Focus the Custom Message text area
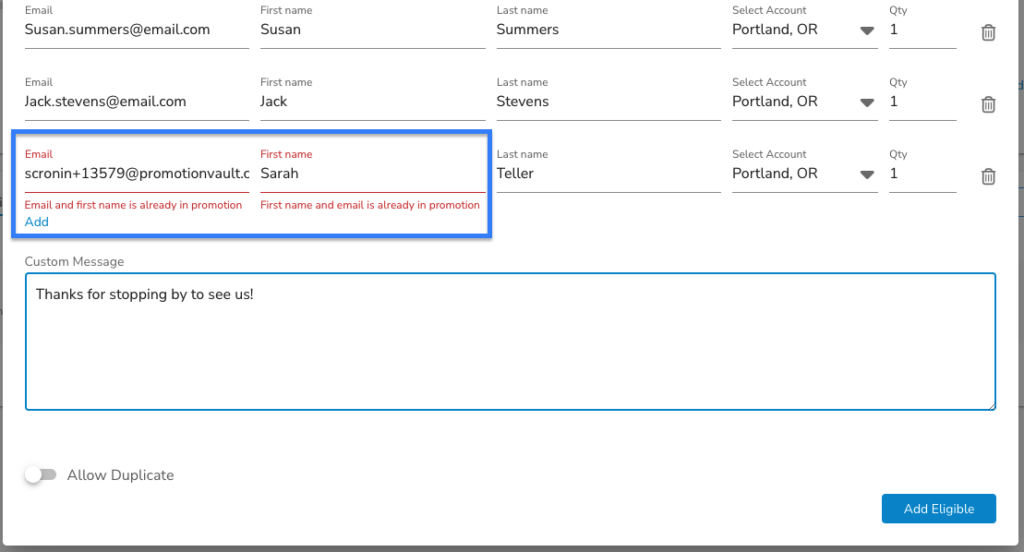The width and height of the screenshot is (1024, 552). tap(511, 342)
